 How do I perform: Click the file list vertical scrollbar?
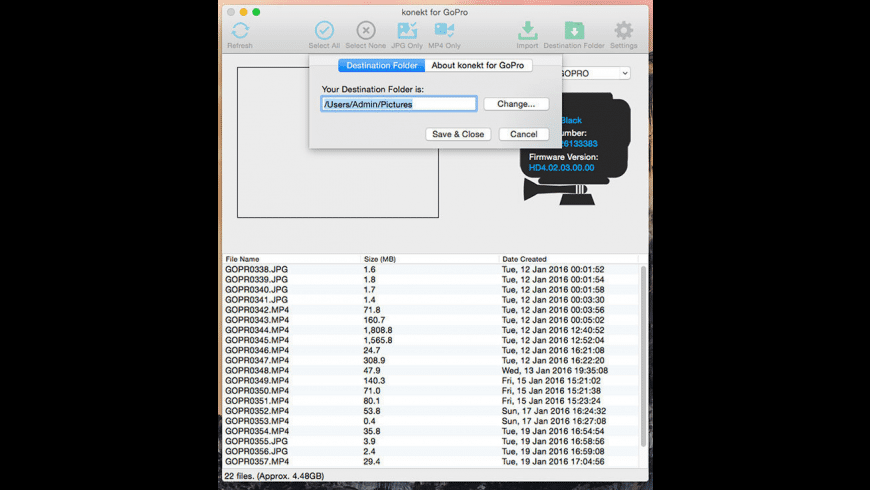tap(643, 356)
